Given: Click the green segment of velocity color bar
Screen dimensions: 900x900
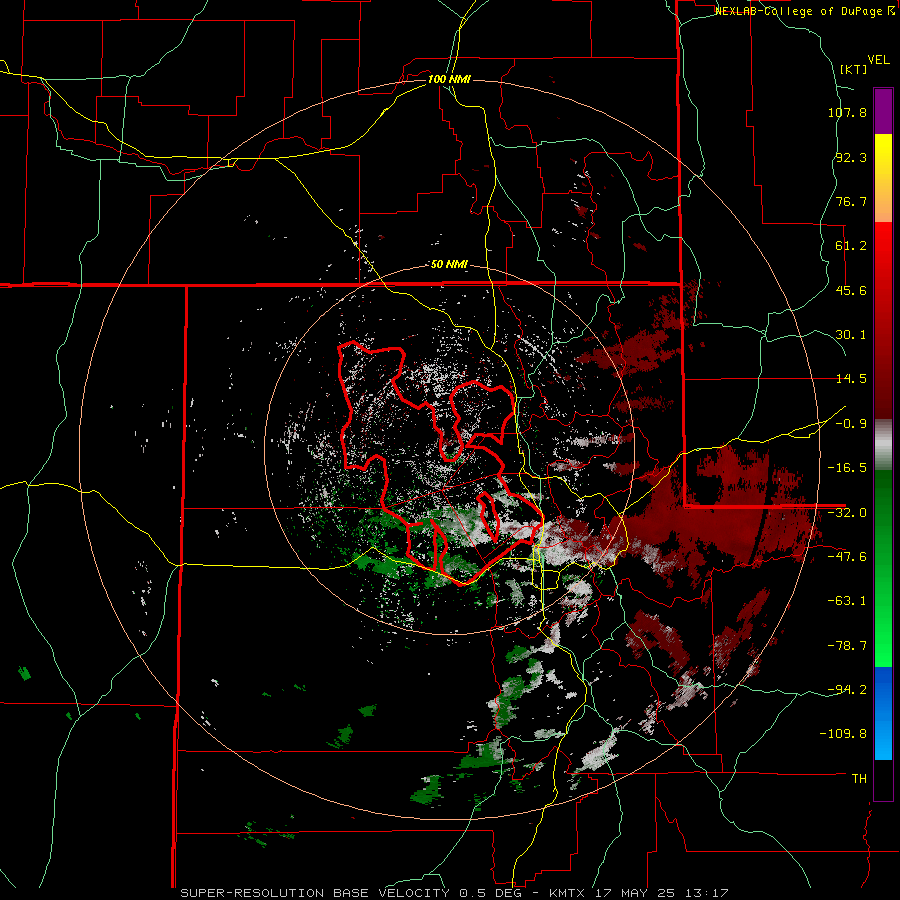Looking at the screenshot, I should [x=883, y=568].
